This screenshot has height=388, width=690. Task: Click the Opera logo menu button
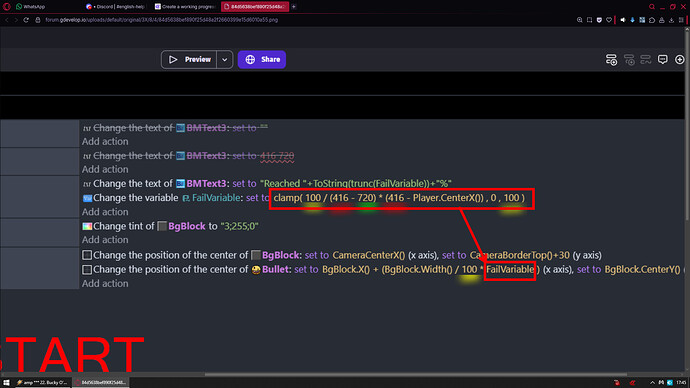pos(7,7)
